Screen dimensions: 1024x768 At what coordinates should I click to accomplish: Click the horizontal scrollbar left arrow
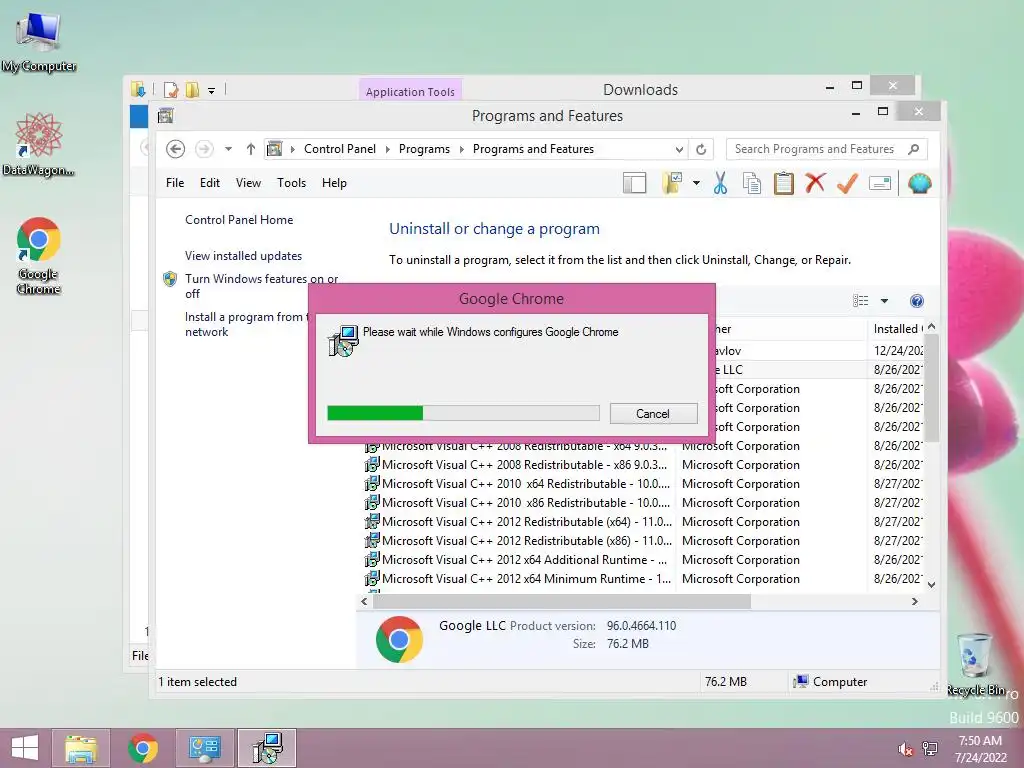(364, 601)
